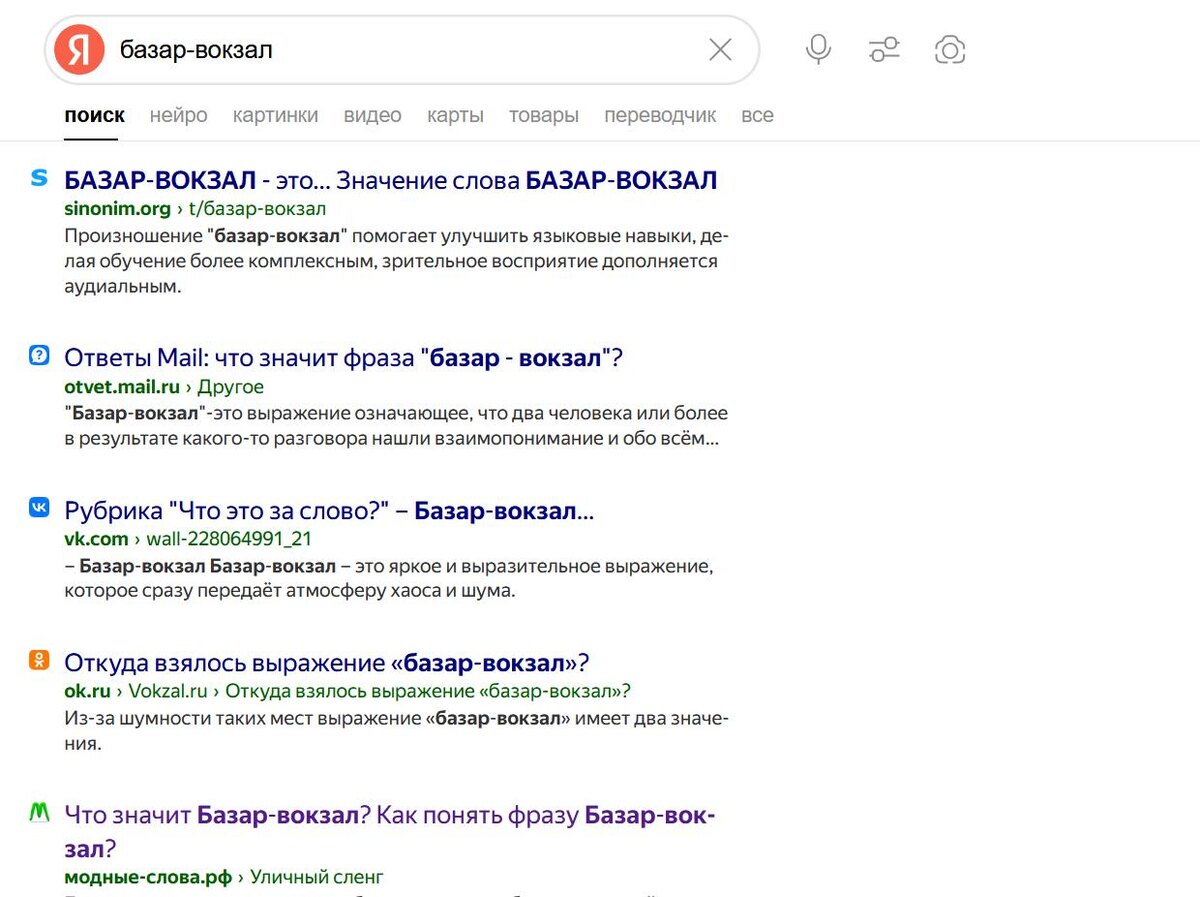Viewport: 1200px width, 897px height.
Task: Open ok.ru domain link
Action: (x=87, y=691)
